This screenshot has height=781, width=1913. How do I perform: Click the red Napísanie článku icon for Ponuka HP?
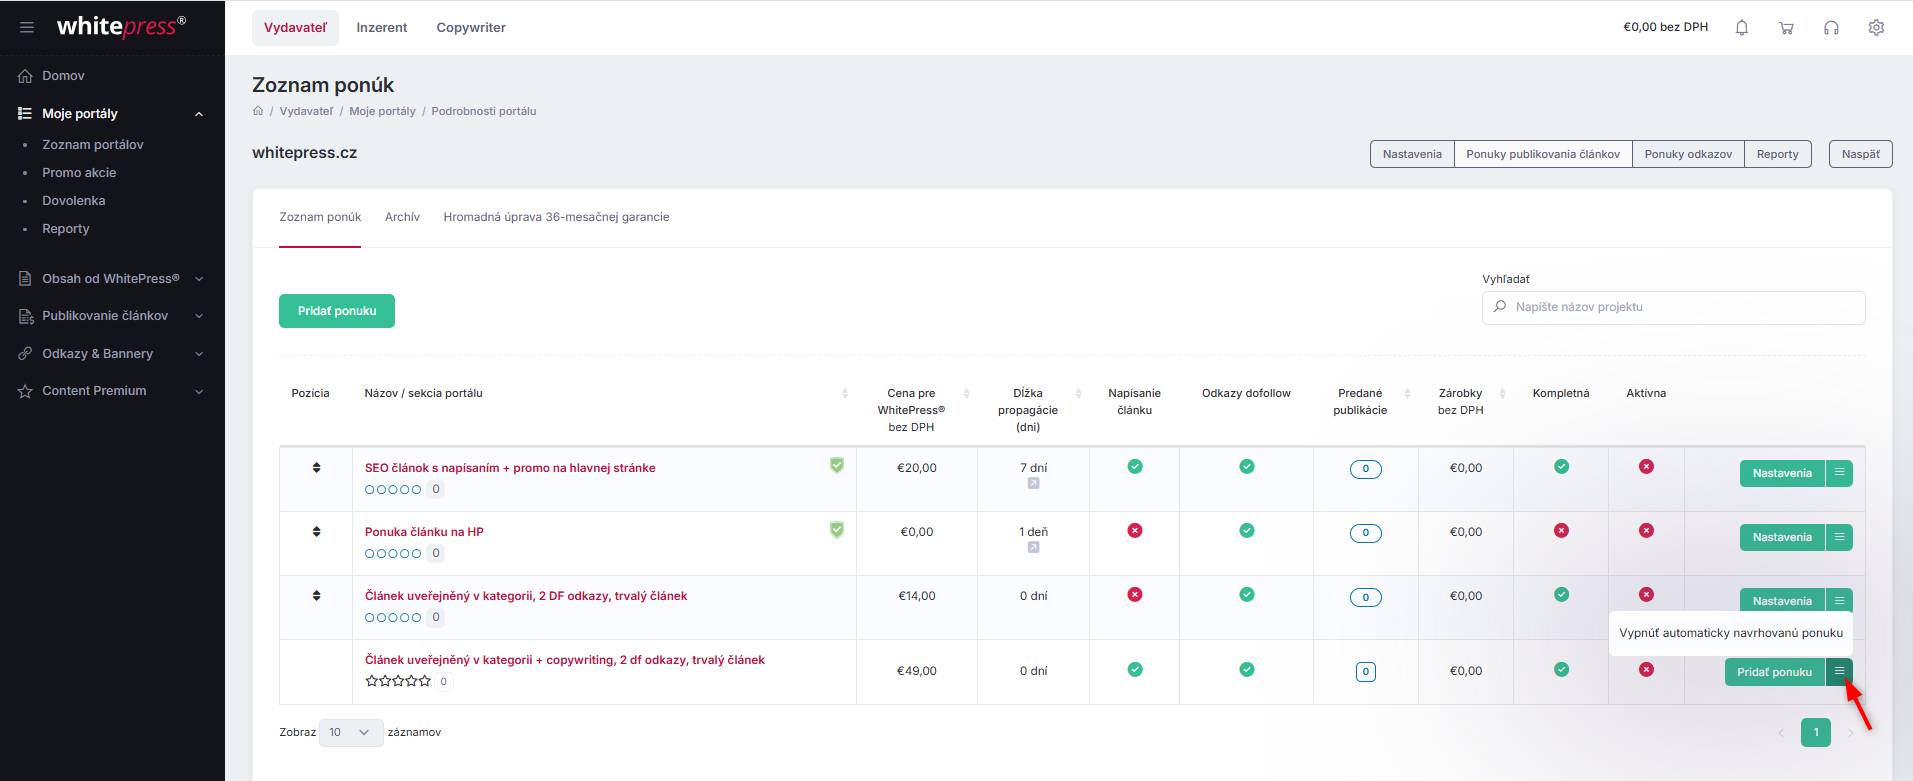tap(1135, 531)
